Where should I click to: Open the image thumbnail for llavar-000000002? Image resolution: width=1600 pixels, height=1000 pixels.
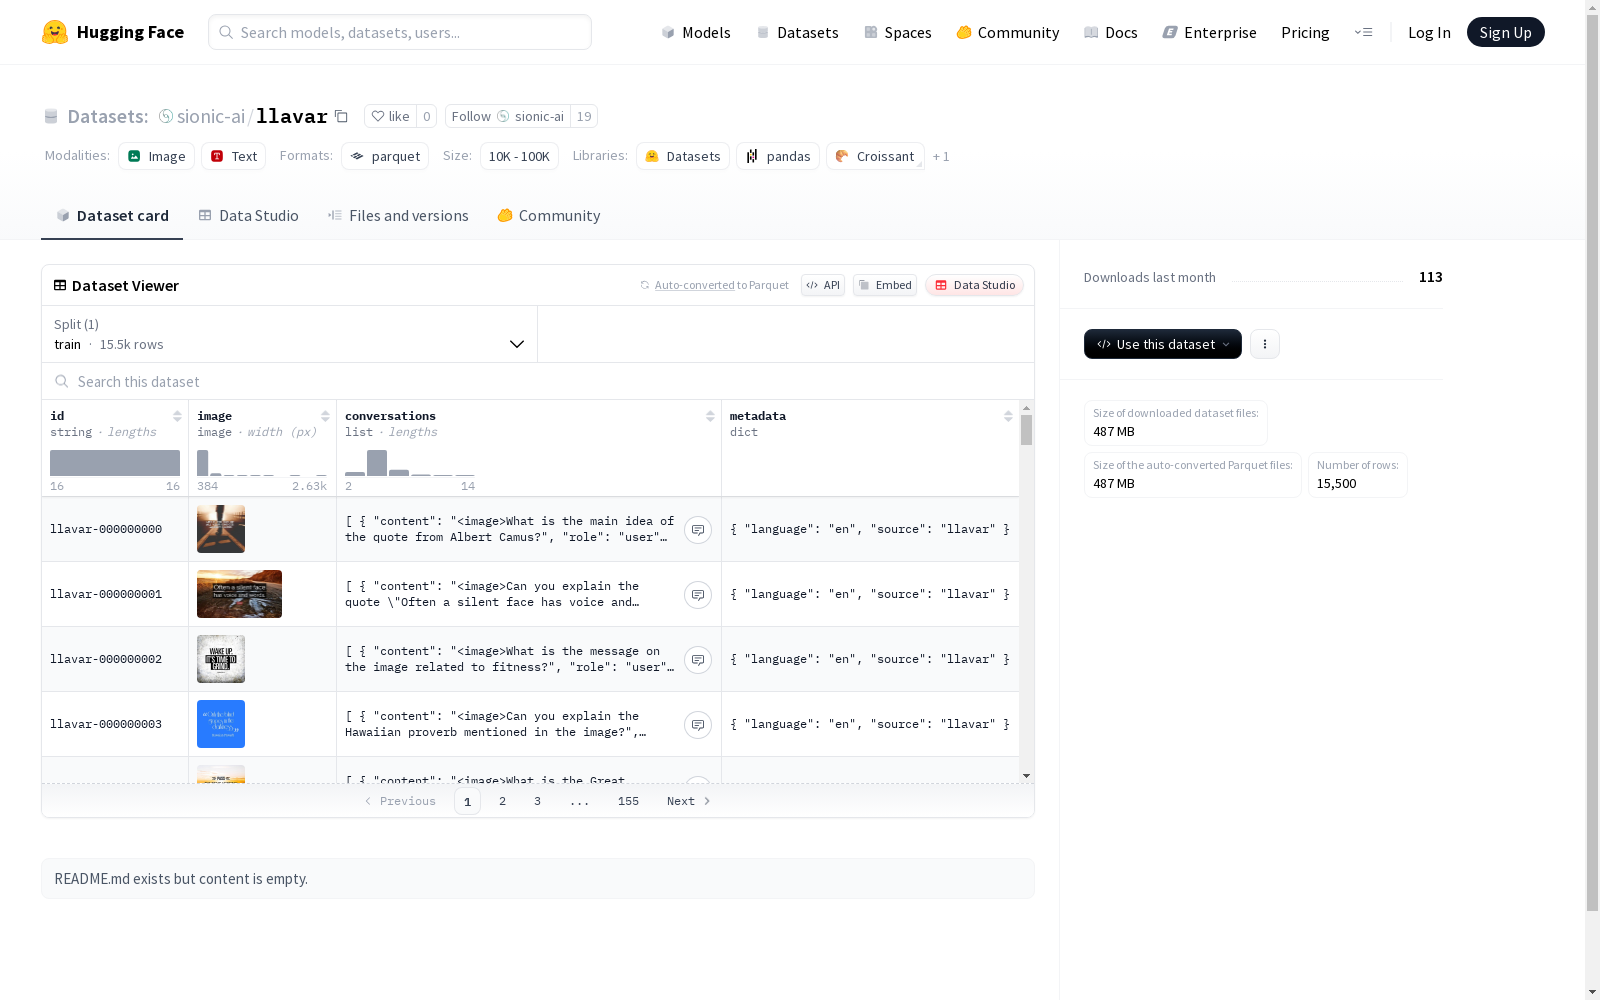coord(221,659)
